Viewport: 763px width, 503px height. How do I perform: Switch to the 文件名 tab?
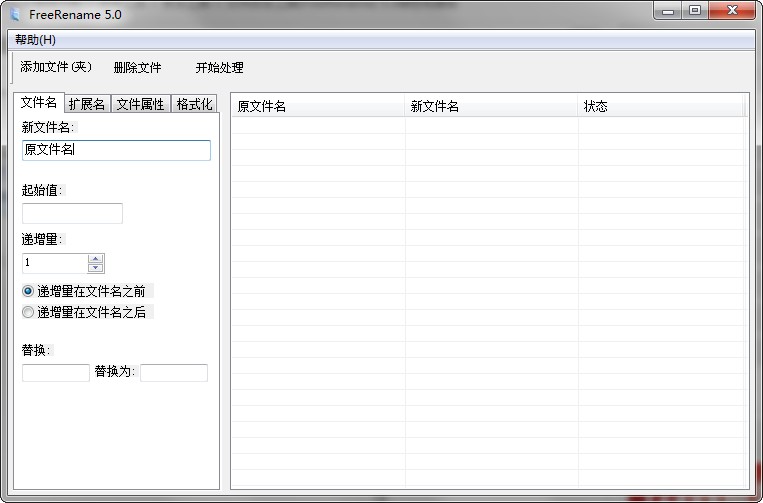point(39,103)
